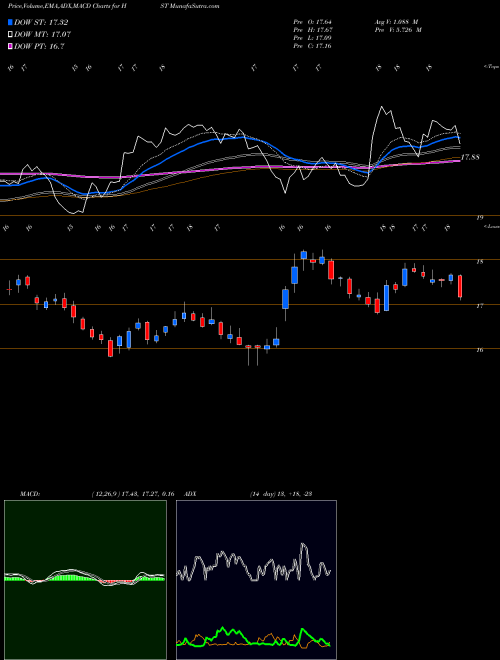Select the 'DOW PT: 16.7' legend text
Image resolution: width=500 pixels, height=660 pixels.
(39, 47)
